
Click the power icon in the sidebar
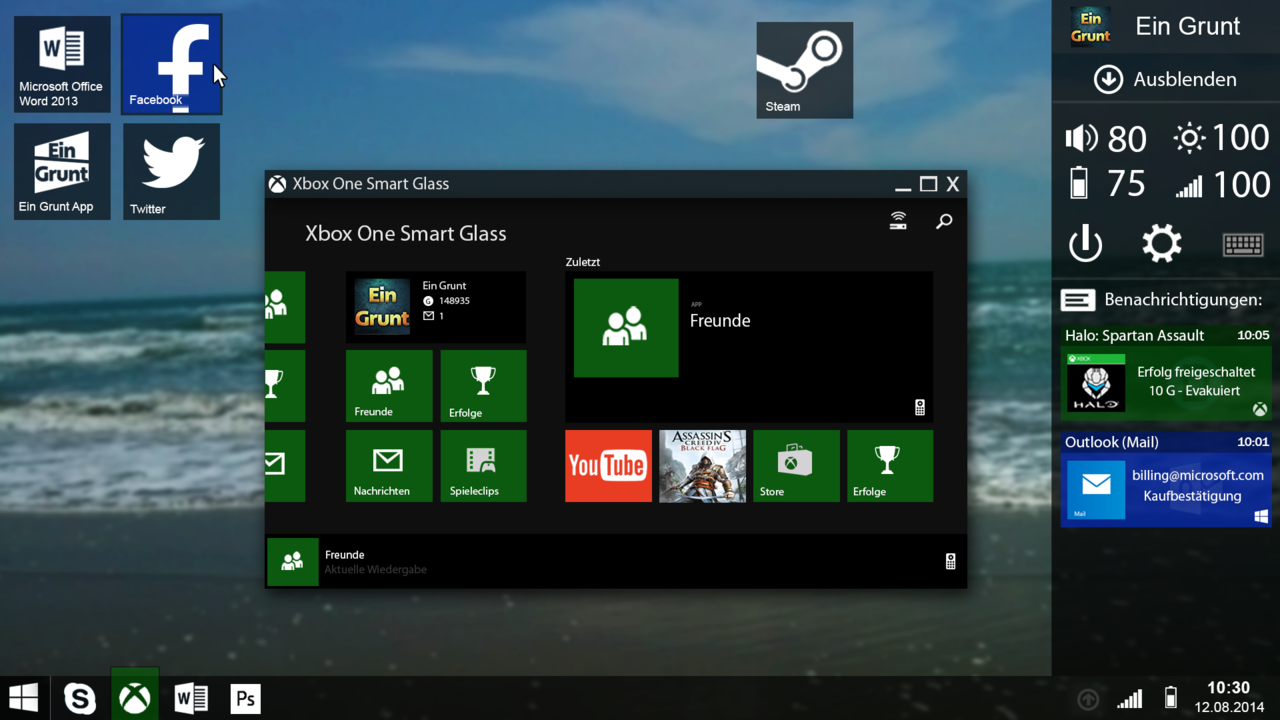pos(1085,244)
